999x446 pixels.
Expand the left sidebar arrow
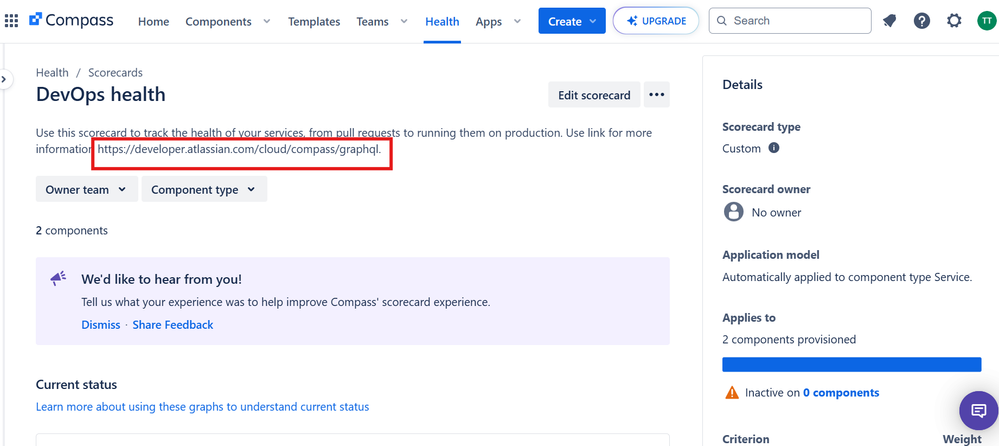[4, 80]
